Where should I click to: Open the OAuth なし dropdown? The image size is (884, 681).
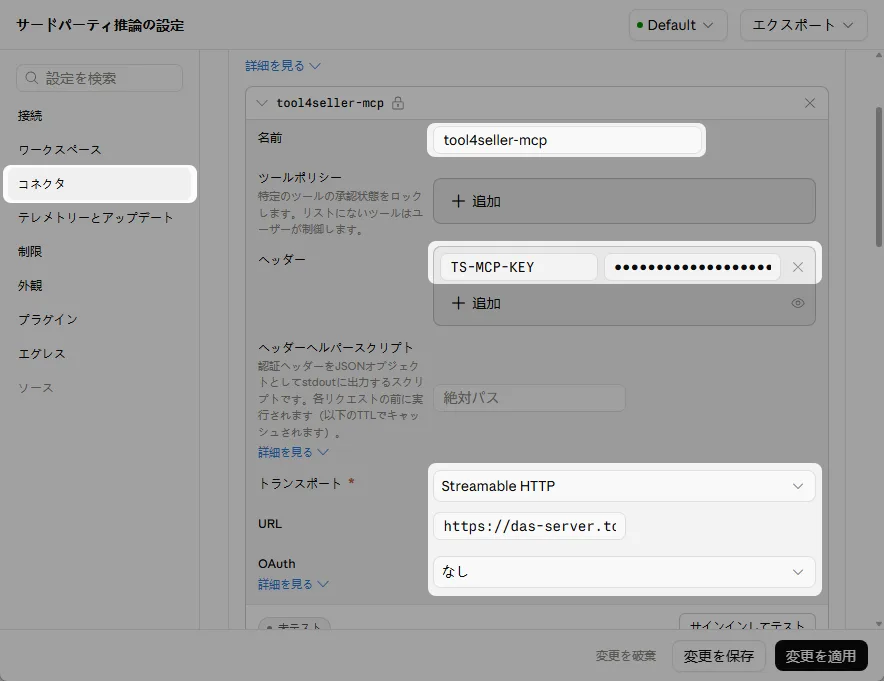coord(624,572)
